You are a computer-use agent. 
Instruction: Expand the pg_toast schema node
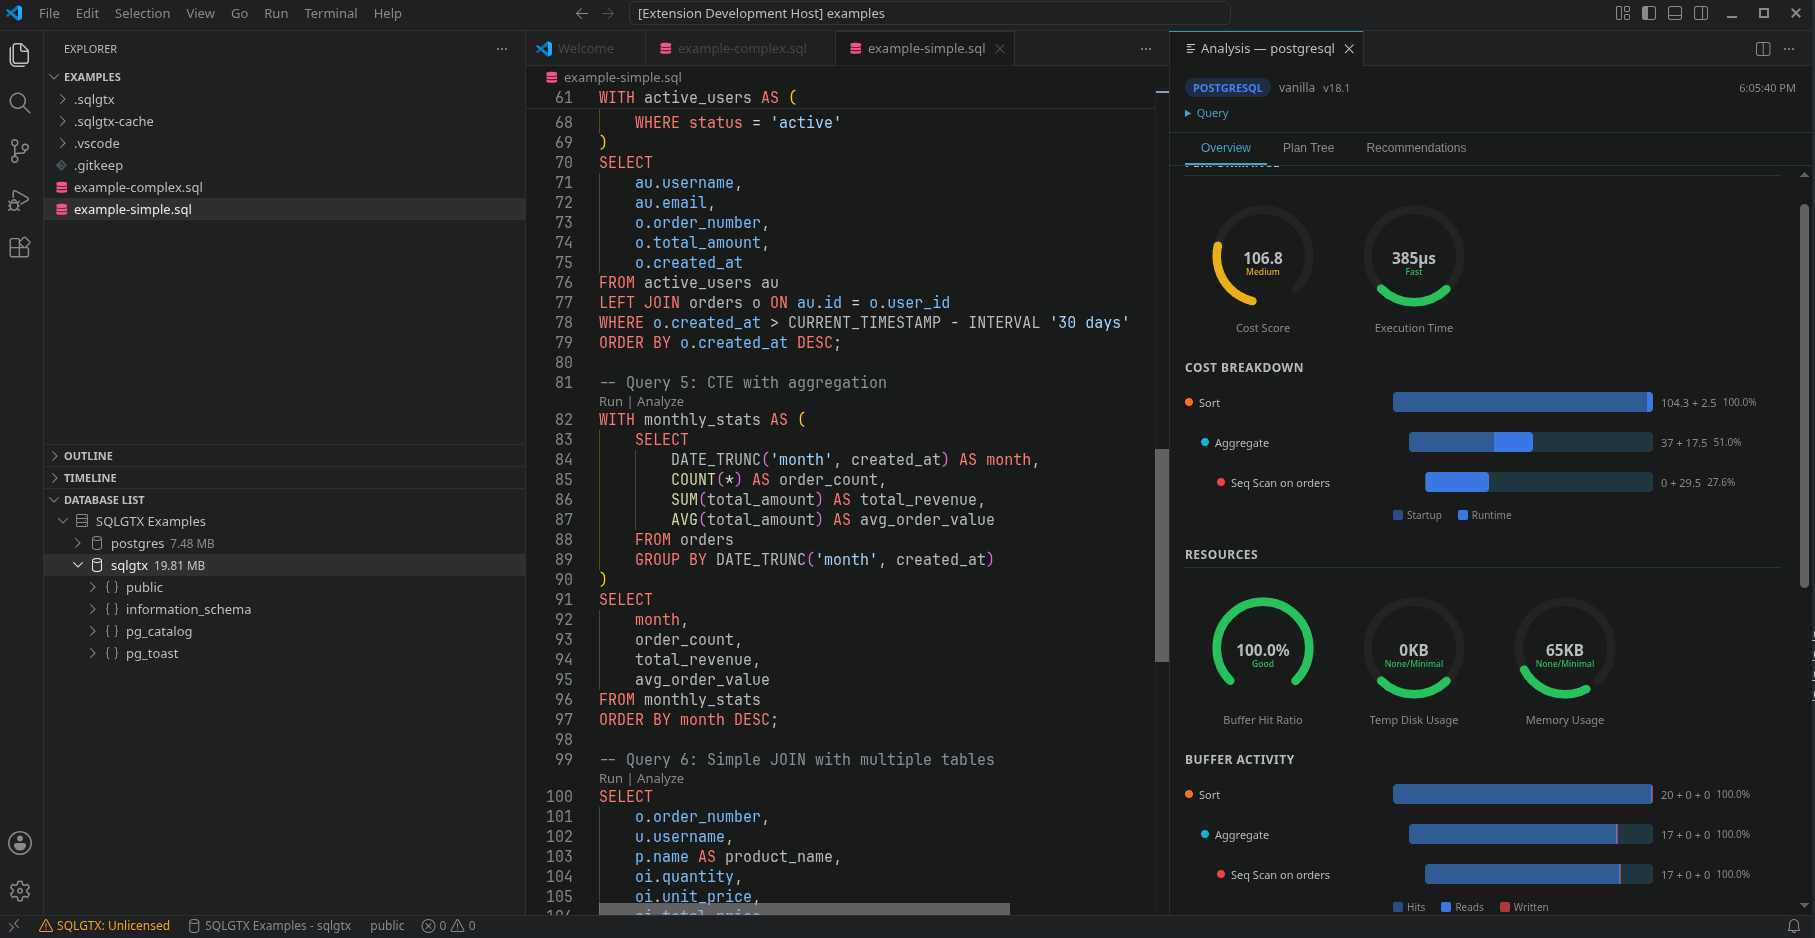coord(93,653)
